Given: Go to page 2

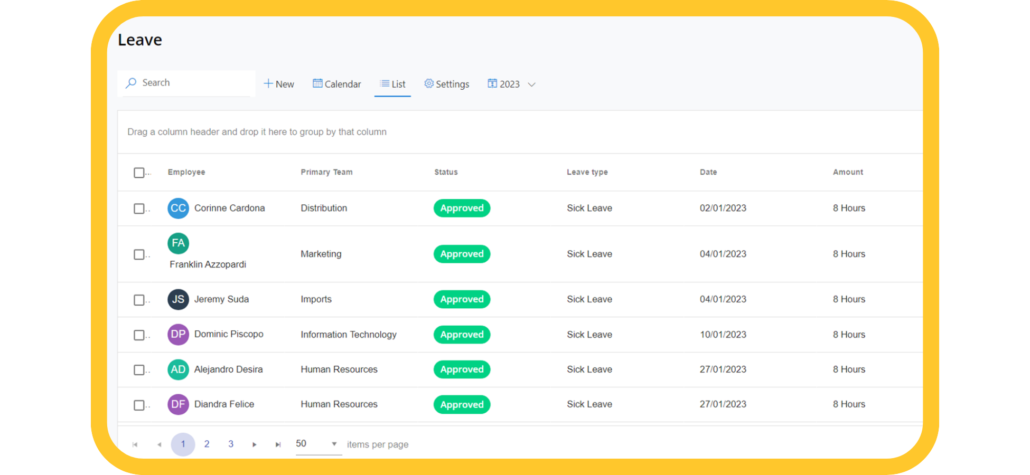Looking at the screenshot, I should click(x=206, y=445).
